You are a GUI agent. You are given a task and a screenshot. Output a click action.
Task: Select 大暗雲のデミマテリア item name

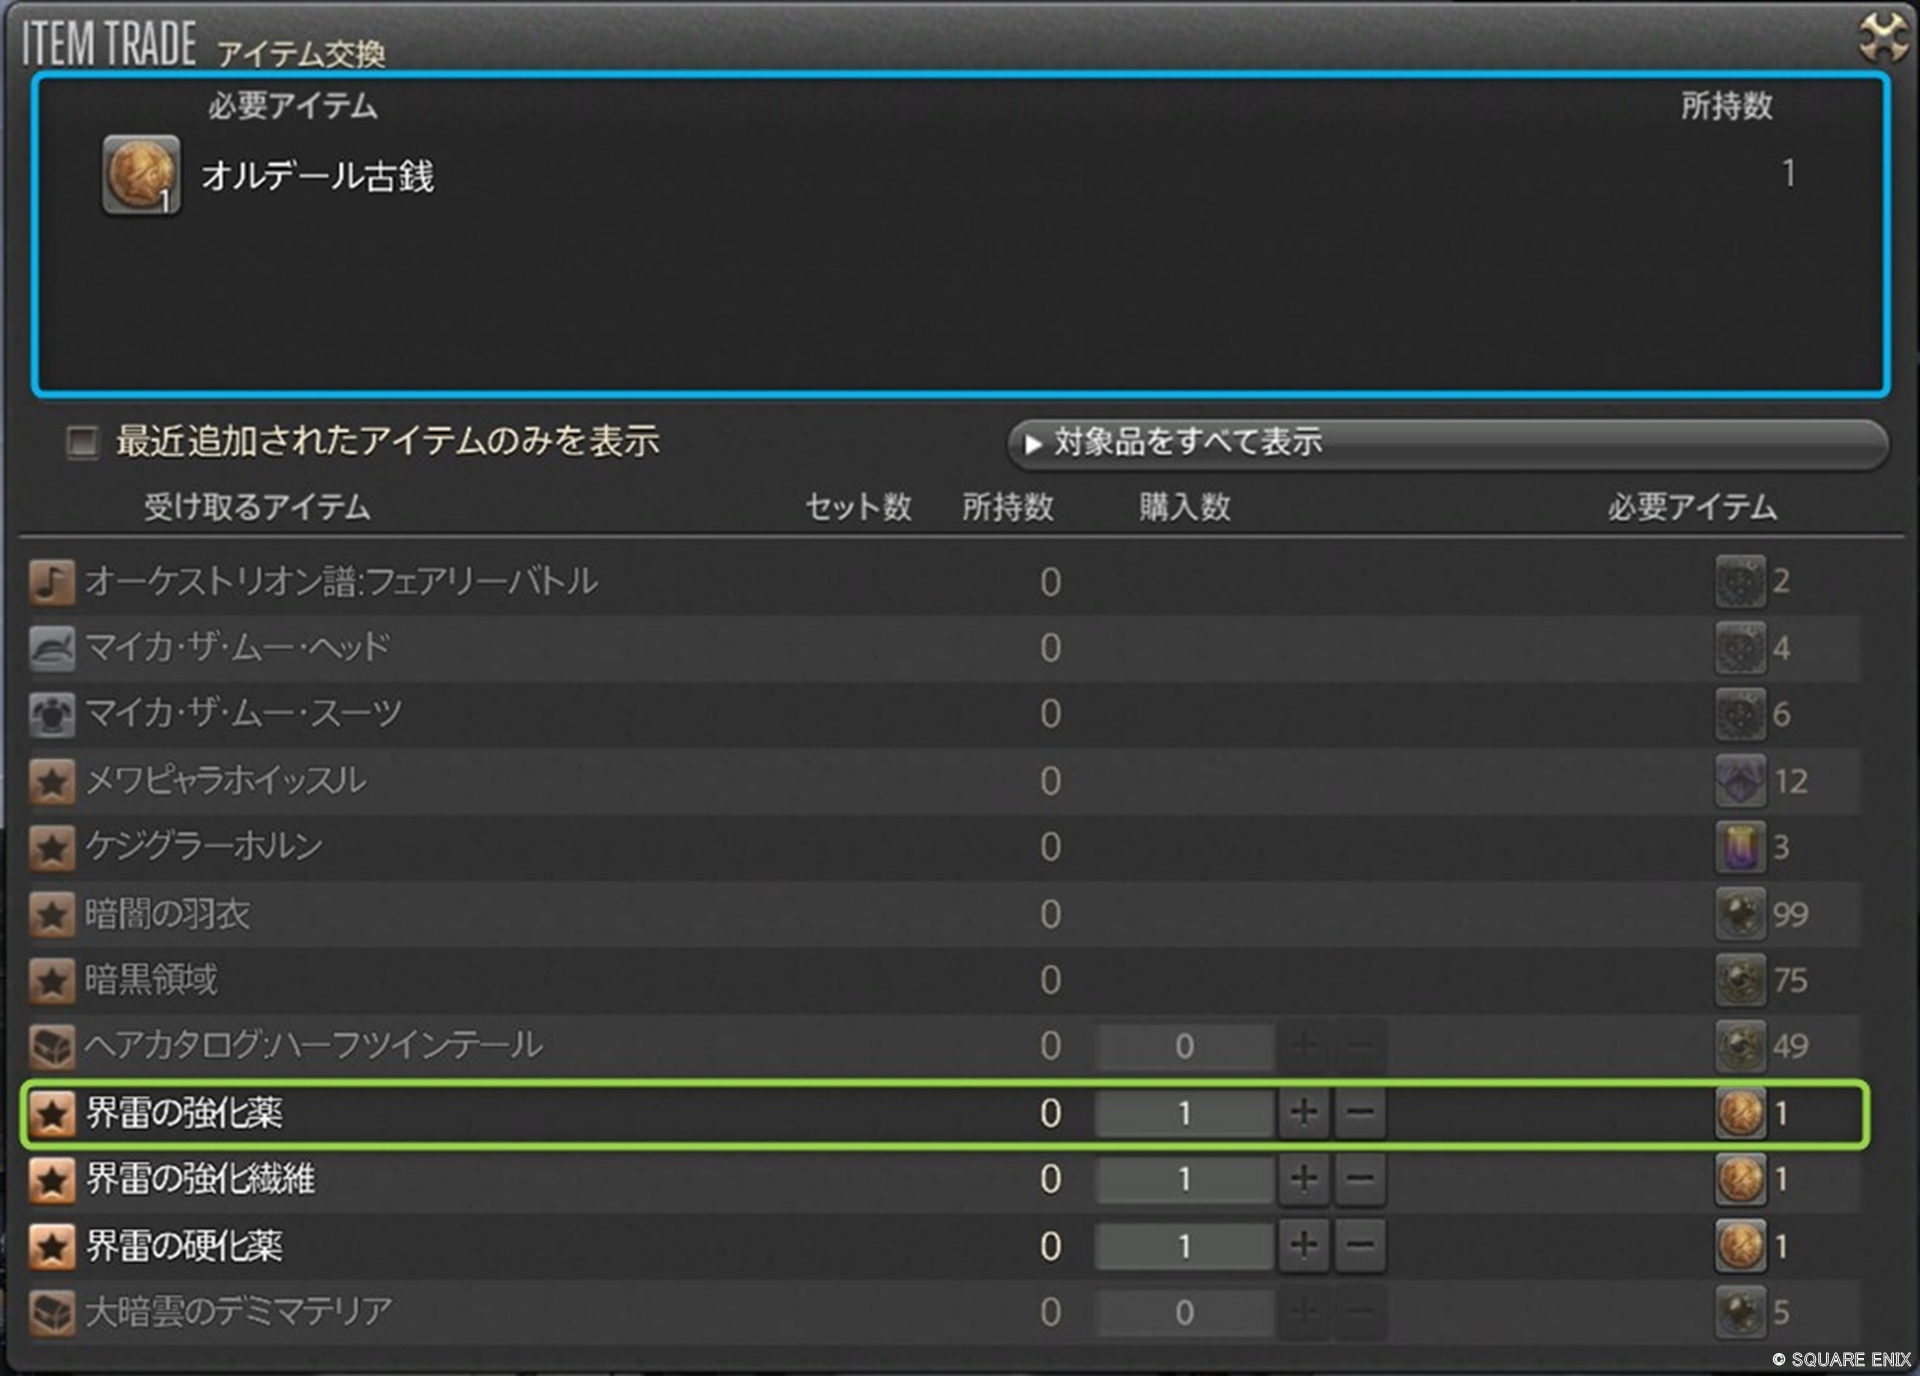238,1312
